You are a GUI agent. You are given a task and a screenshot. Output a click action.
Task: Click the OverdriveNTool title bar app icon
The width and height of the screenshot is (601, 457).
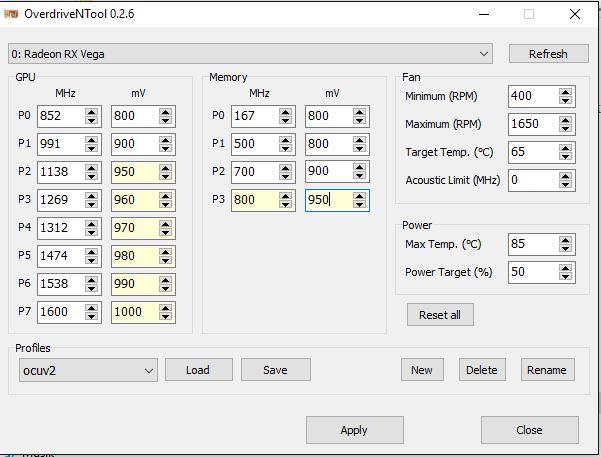click(x=11, y=14)
